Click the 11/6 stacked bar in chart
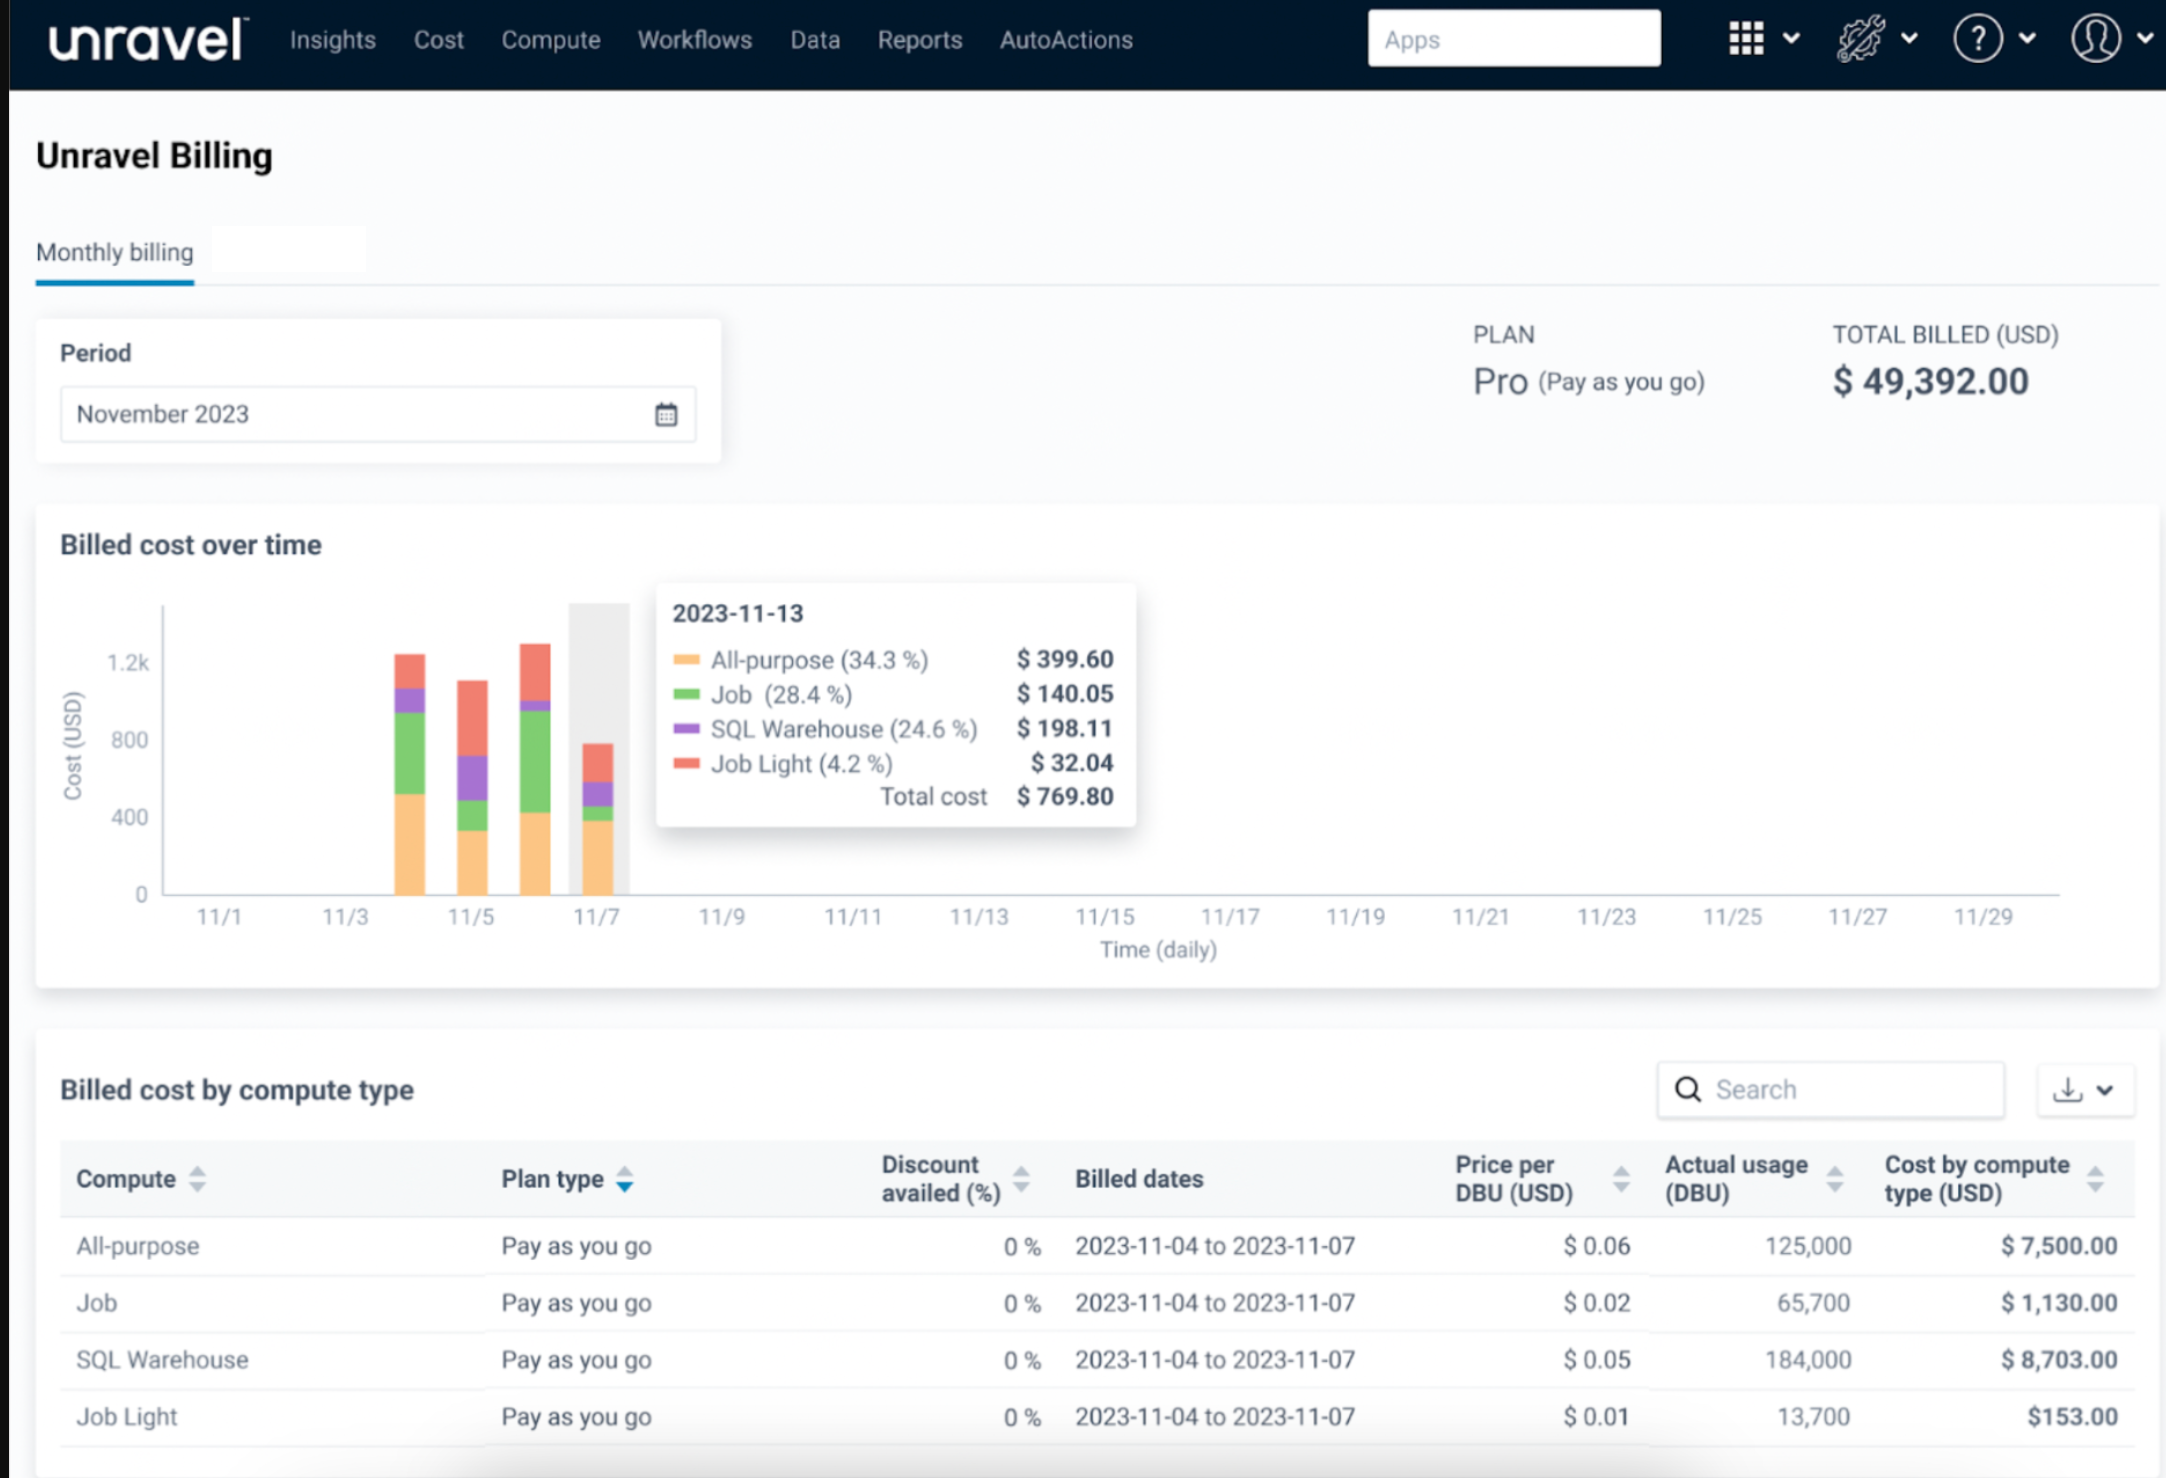Screen dimensions: 2166x1478 click(535, 769)
